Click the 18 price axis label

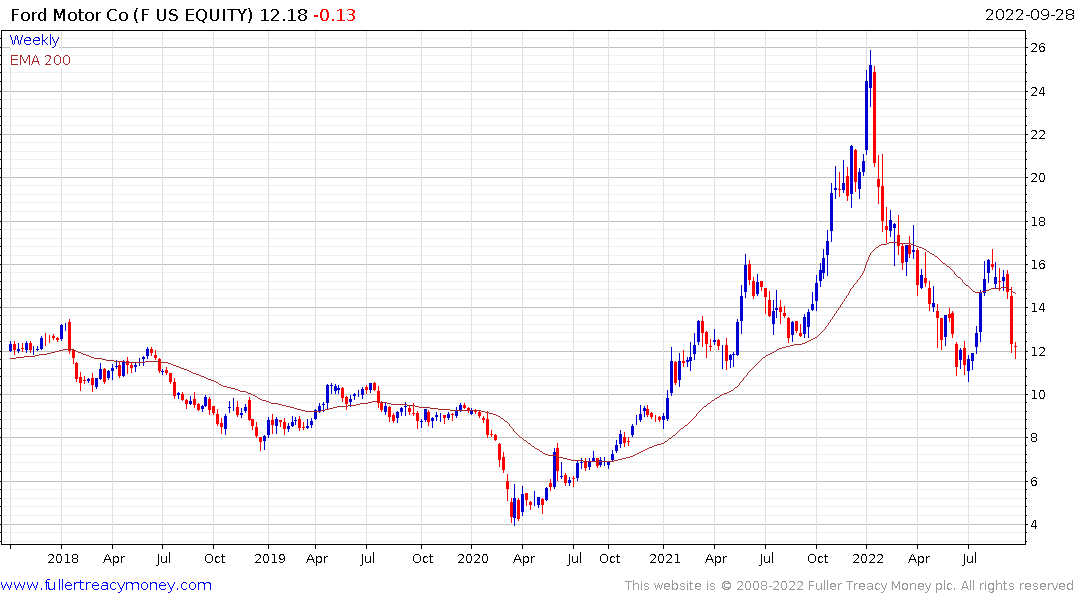pos(1038,221)
